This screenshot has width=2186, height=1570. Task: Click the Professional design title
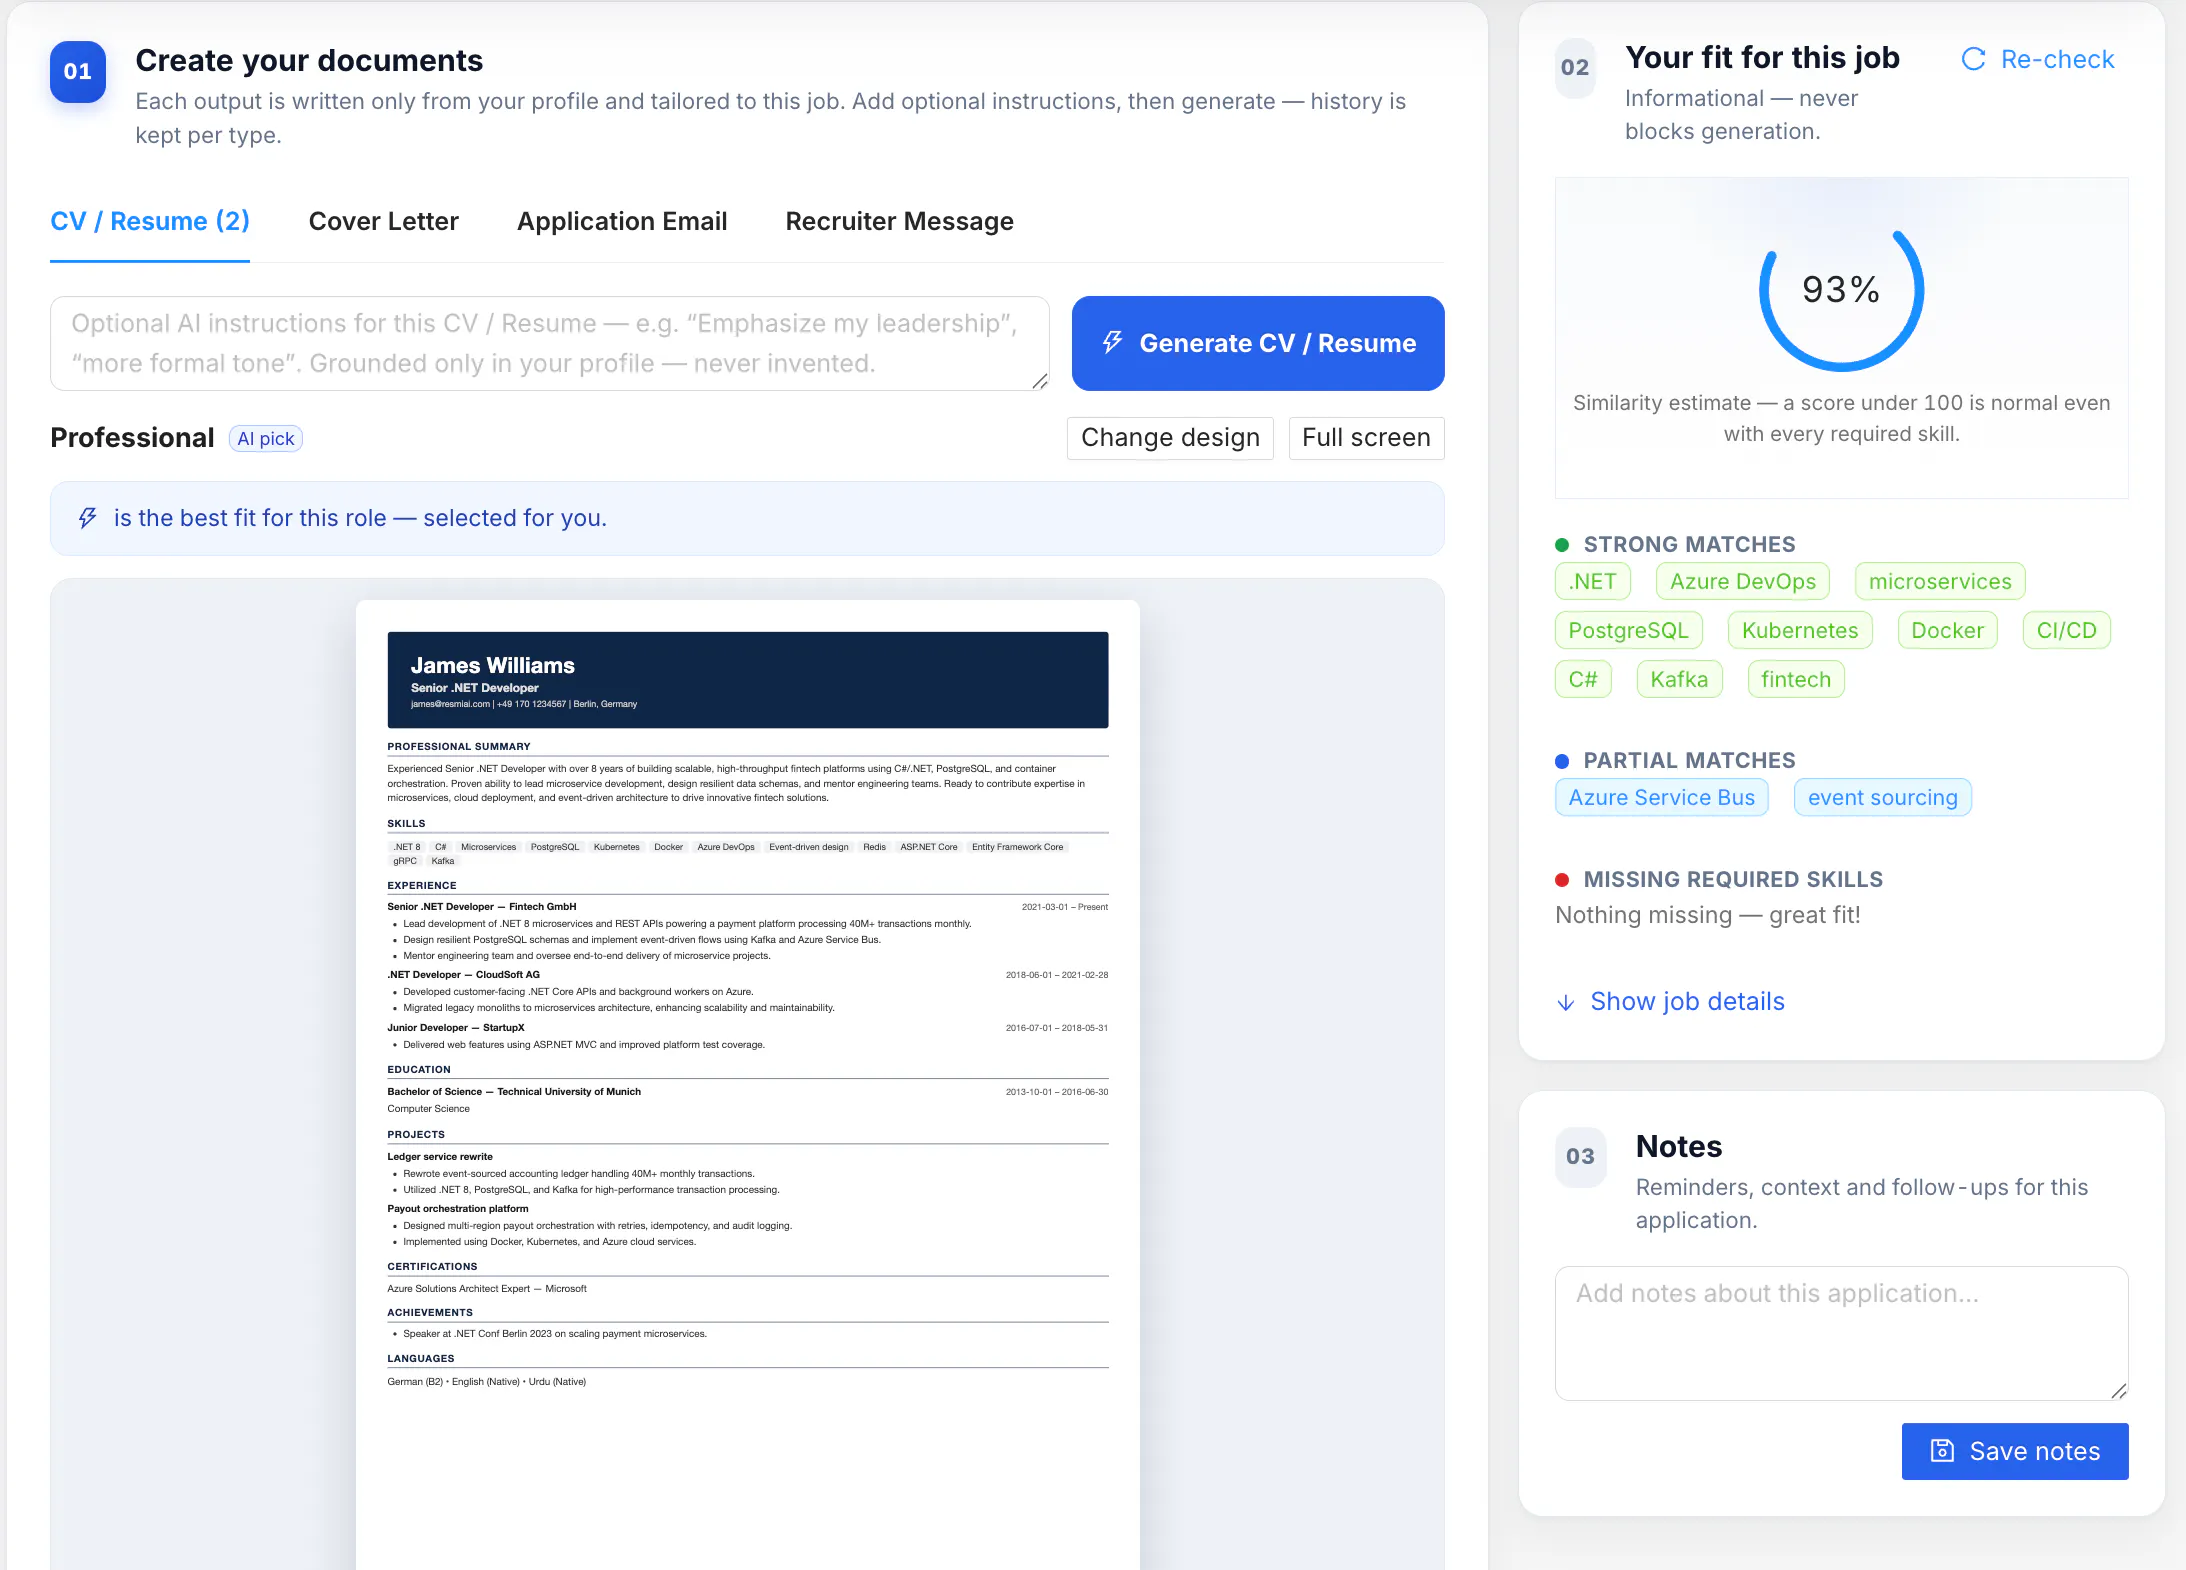132,438
